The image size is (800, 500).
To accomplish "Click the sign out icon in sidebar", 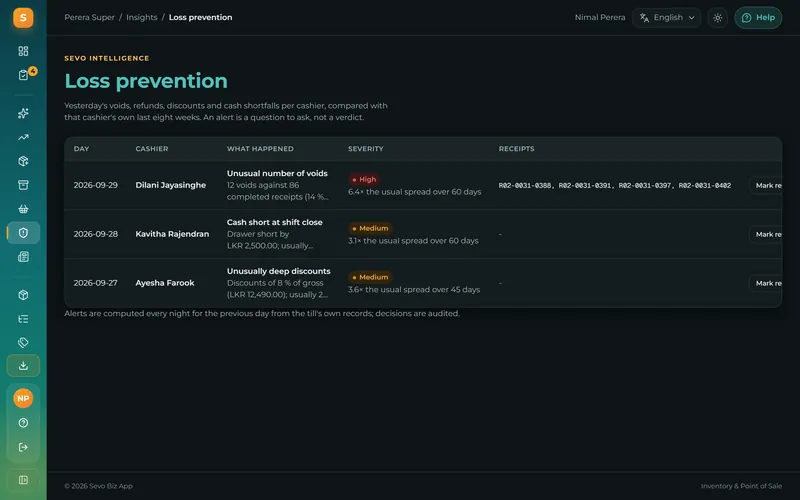I will click(23, 447).
